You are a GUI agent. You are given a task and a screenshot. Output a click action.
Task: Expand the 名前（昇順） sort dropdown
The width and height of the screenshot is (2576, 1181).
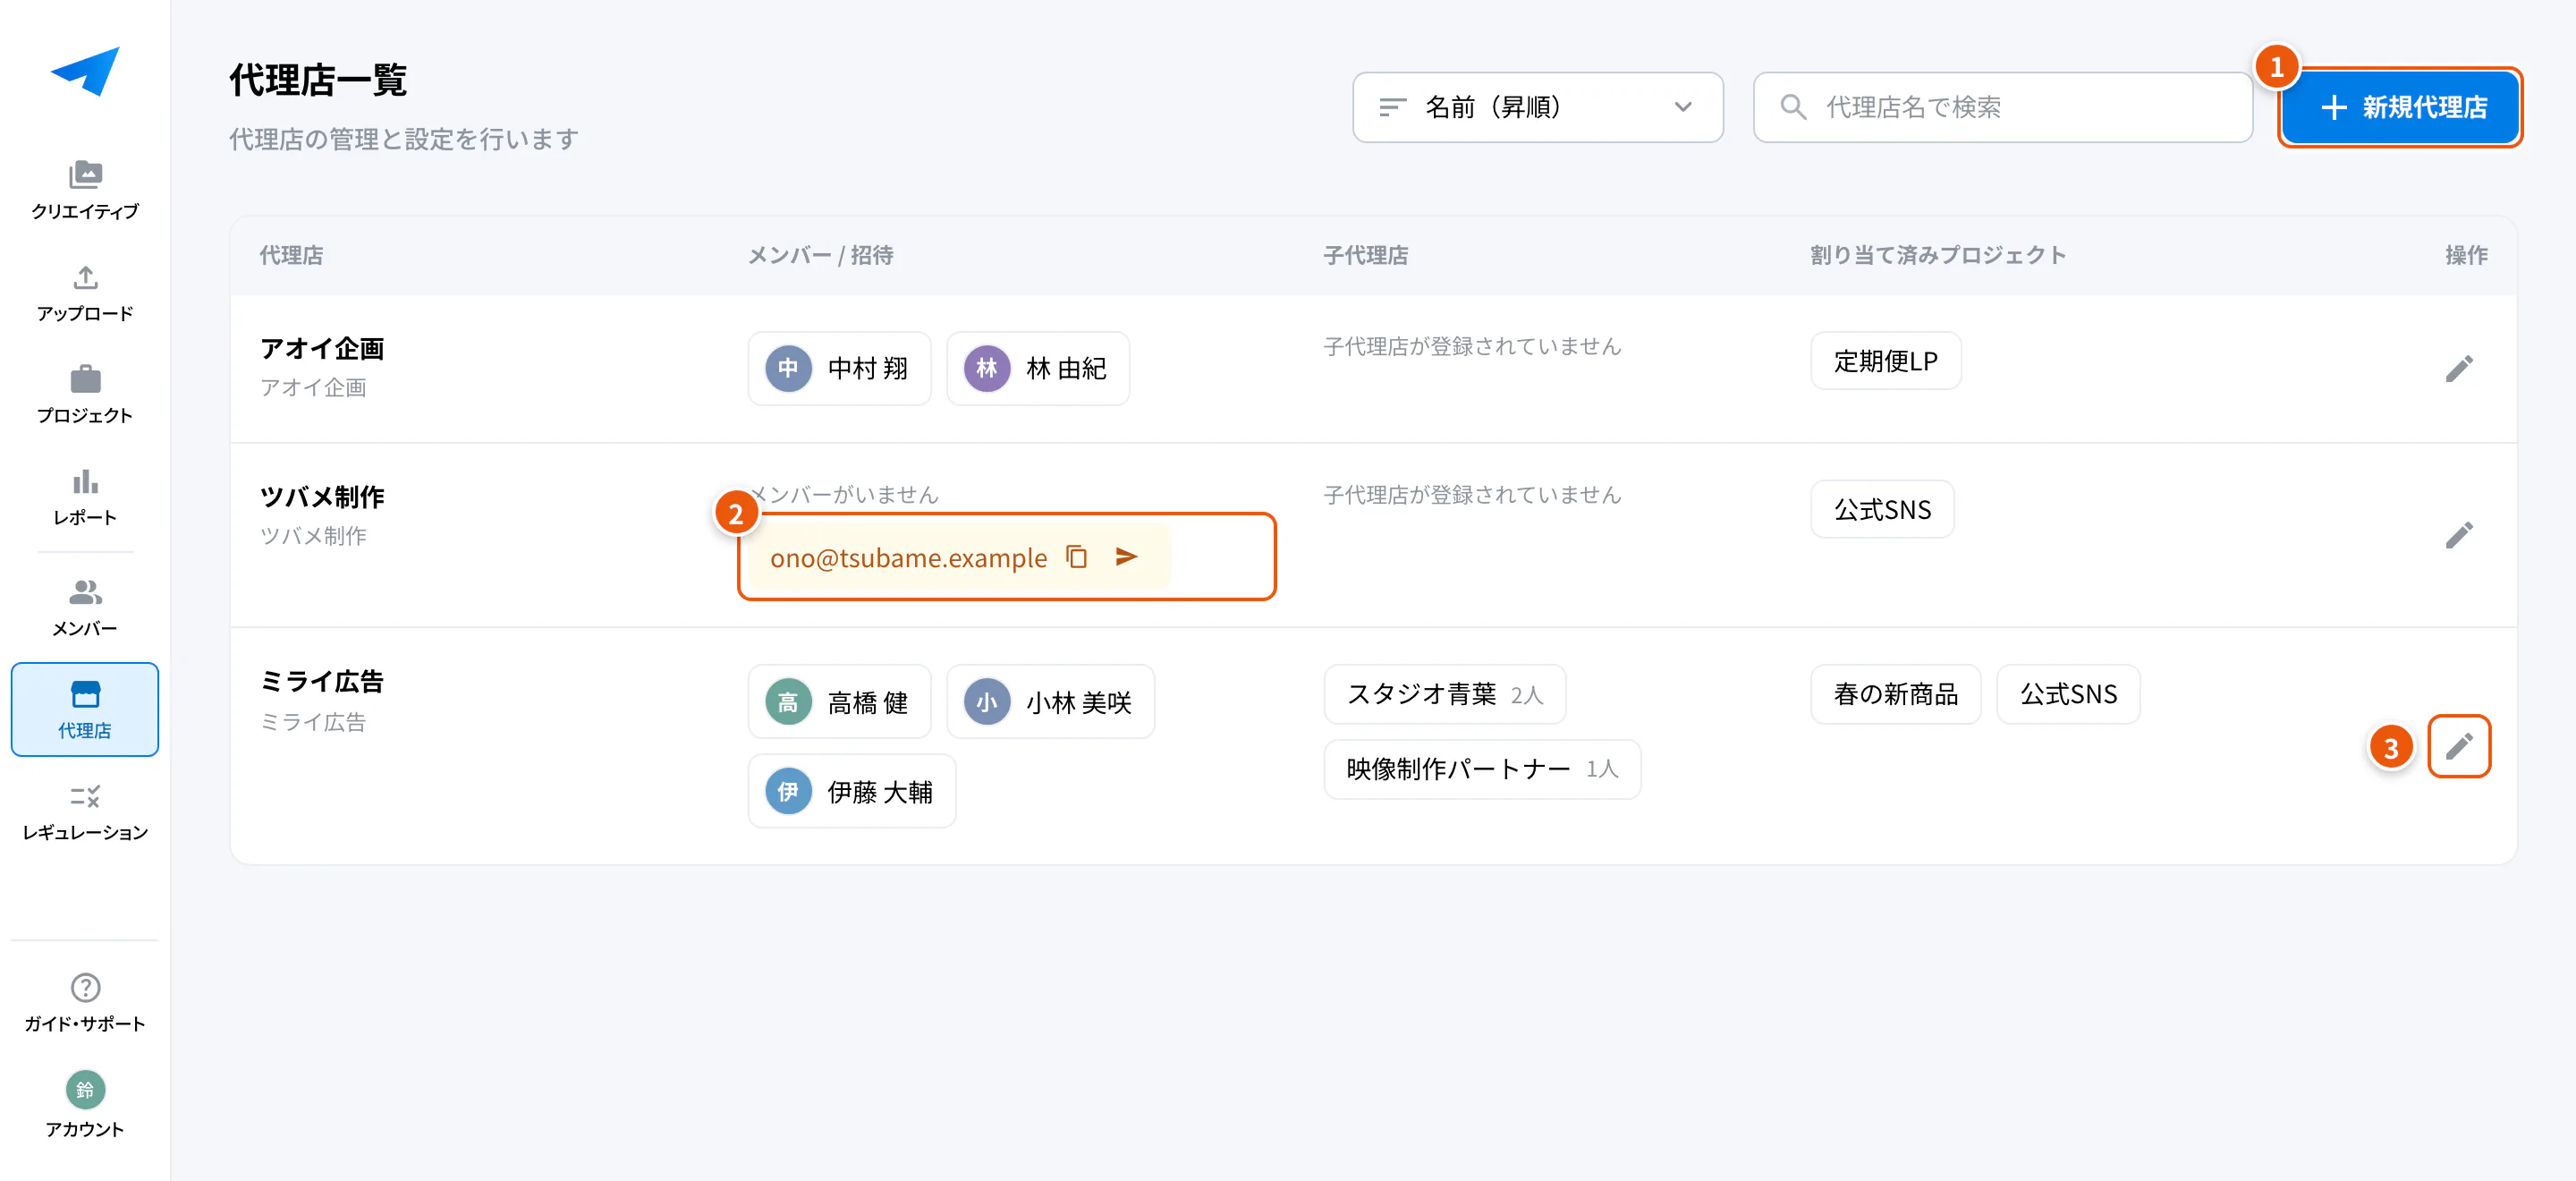pos(1537,107)
